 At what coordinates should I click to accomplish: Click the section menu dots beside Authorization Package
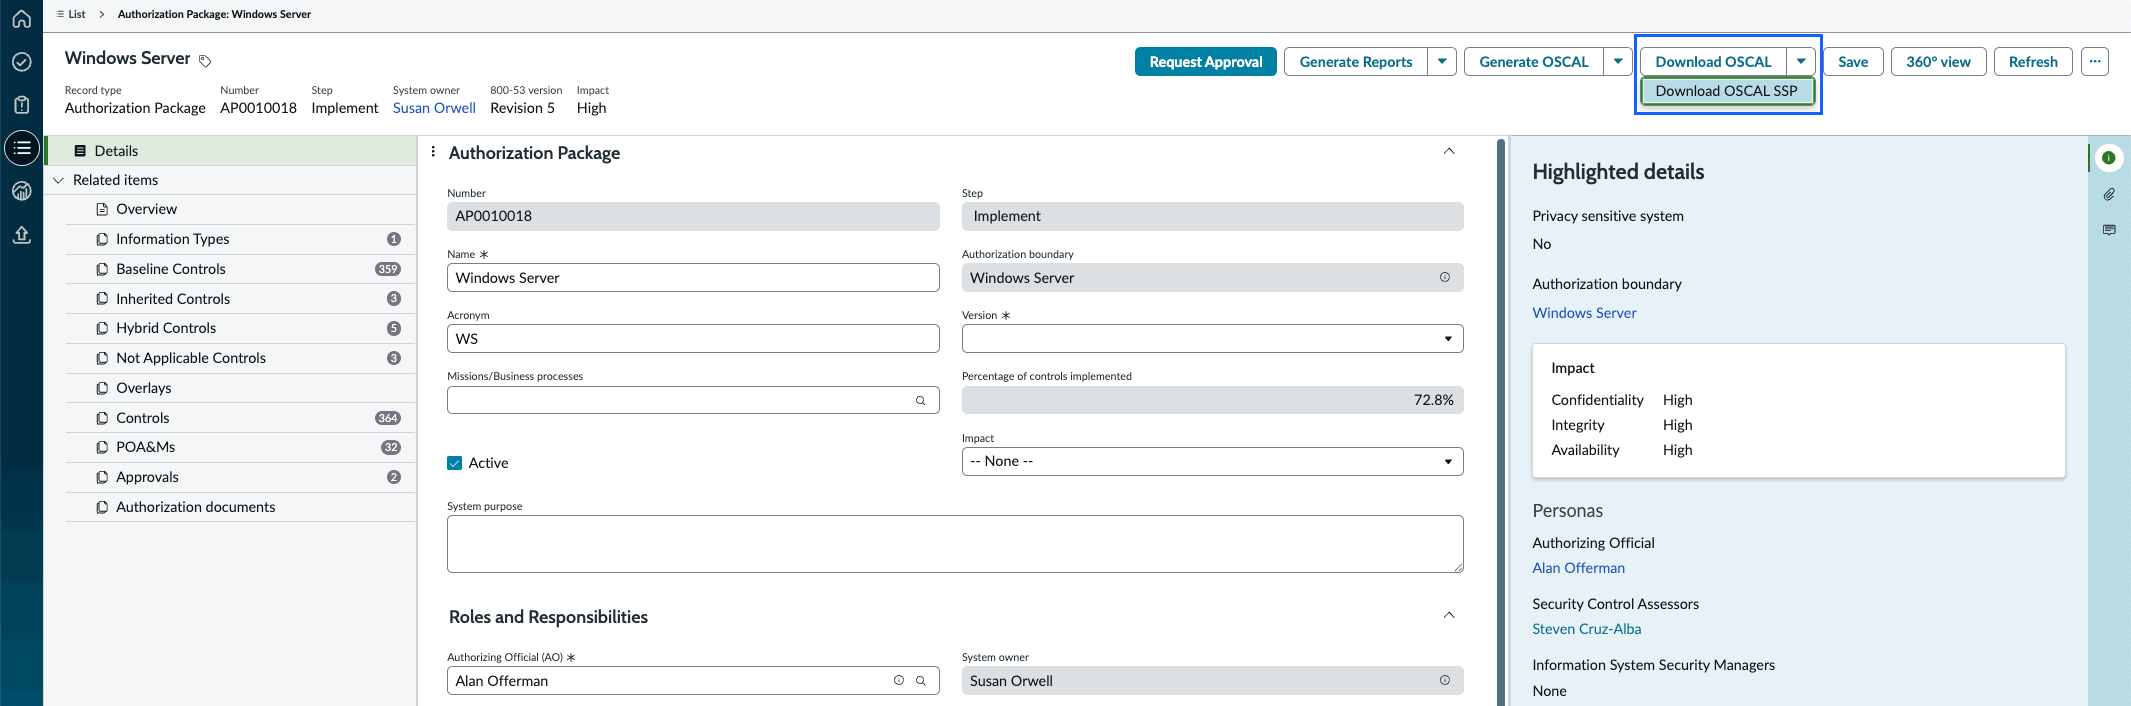click(x=433, y=152)
